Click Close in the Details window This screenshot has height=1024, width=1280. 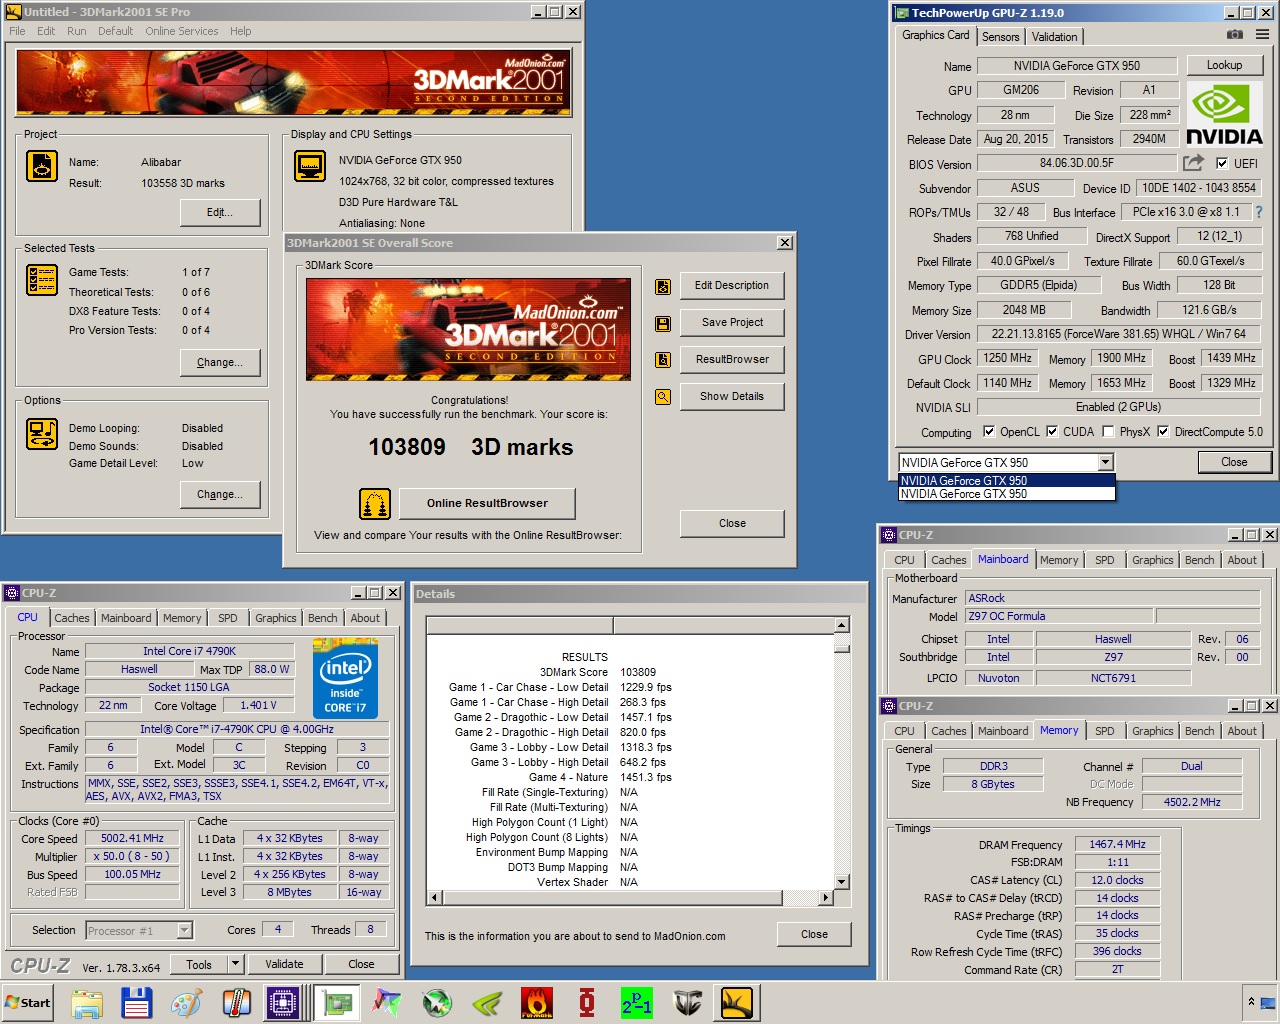tap(814, 935)
